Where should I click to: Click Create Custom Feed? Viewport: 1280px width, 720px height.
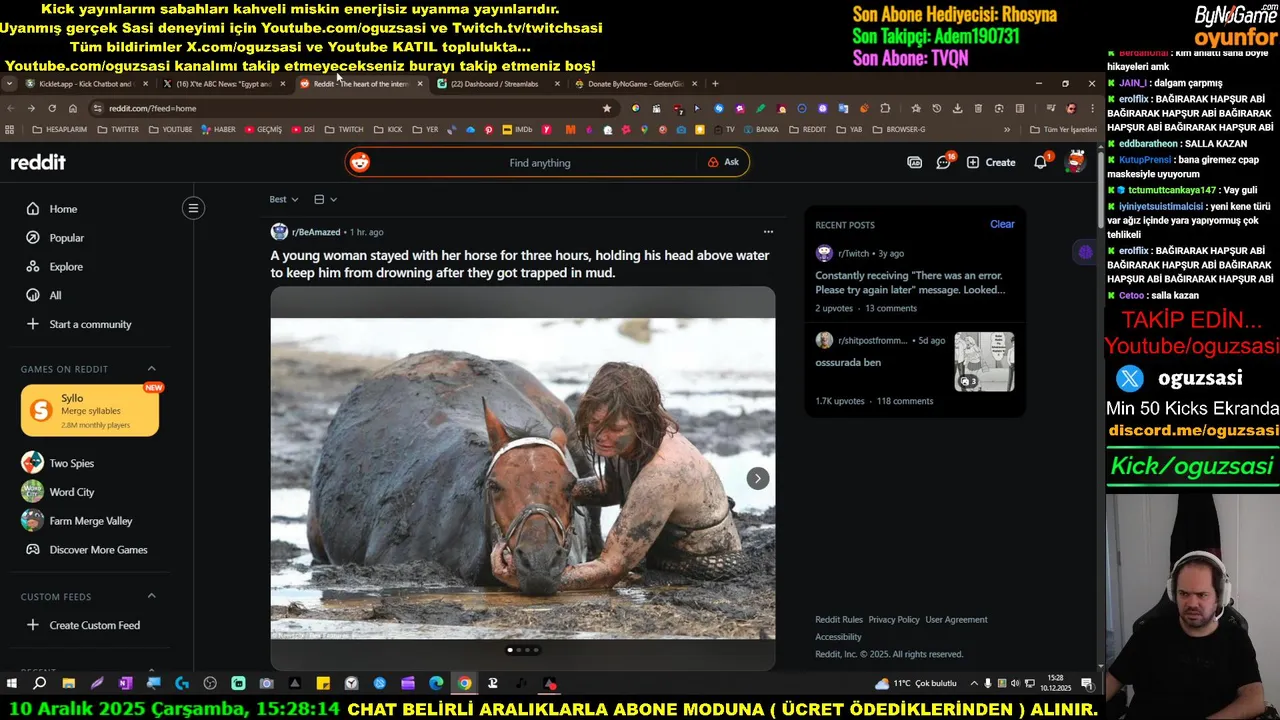click(x=96, y=625)
